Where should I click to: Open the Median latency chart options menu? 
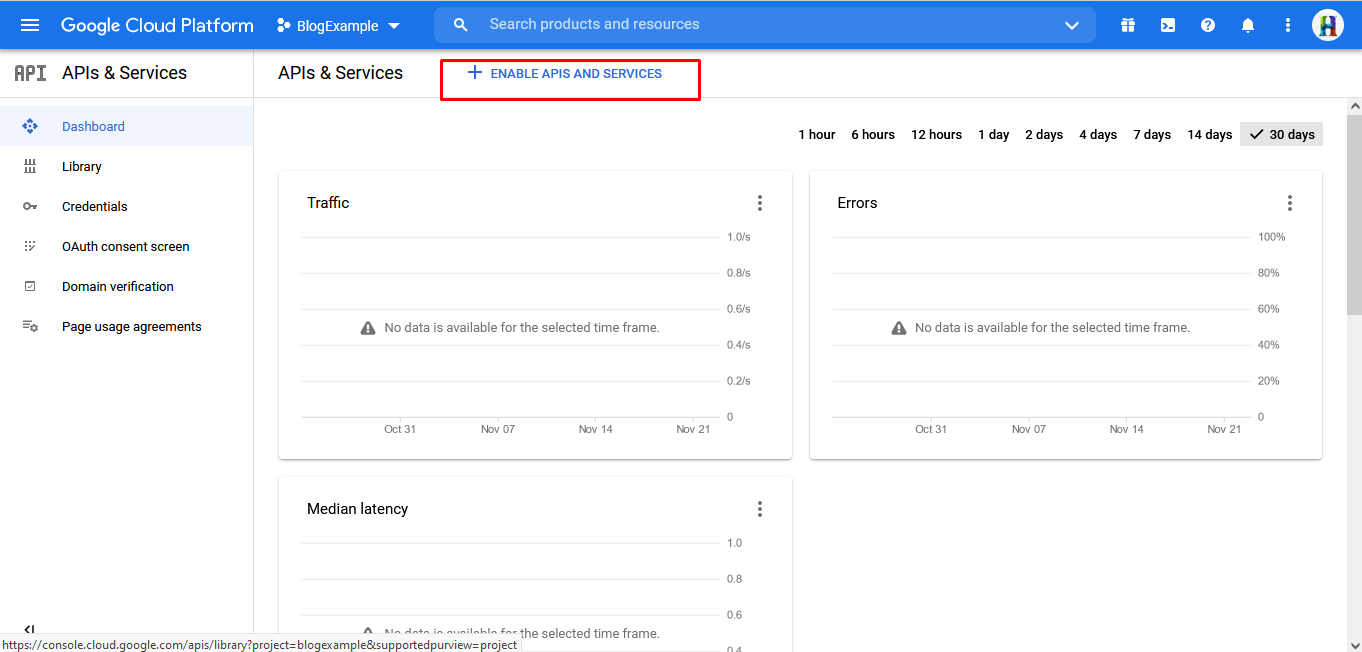(x=760, y=509)
